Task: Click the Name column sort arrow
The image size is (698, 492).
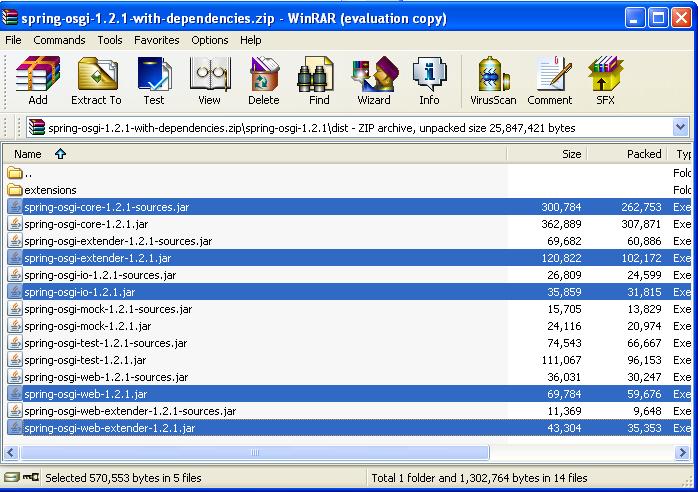Action: tap(61, 154)
